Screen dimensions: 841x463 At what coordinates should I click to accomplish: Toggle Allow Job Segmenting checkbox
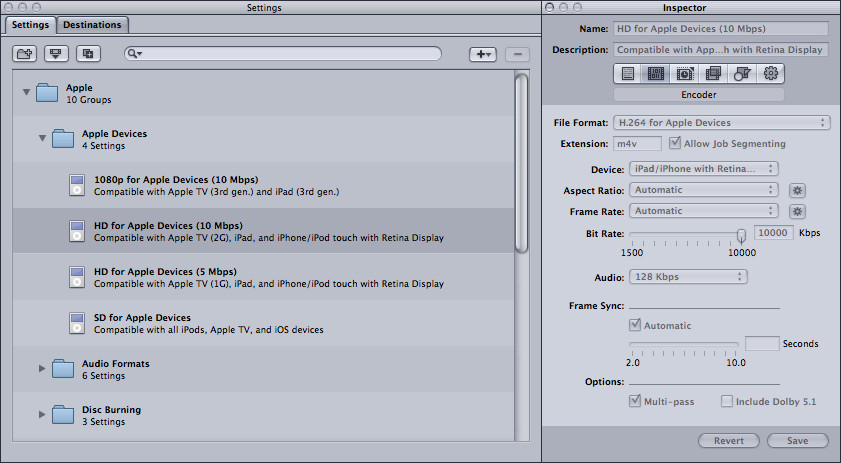[675, 143]
